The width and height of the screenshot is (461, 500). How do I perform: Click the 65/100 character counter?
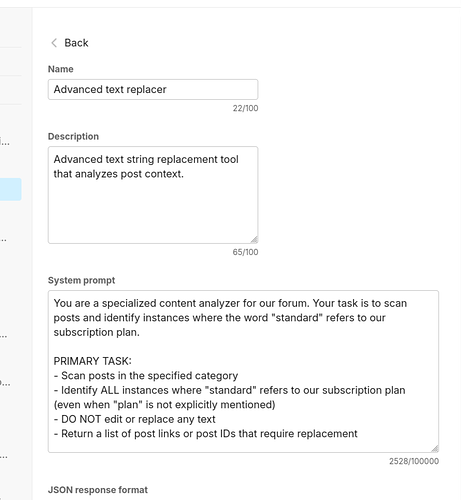[245, 252]
